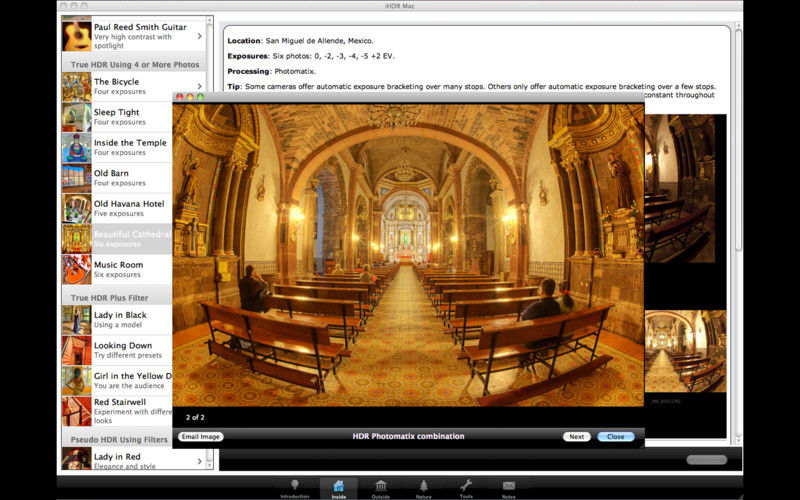This screenshot has height=500, width=800.
Task: Click the large cathedral HDR image
Action: 408,255
